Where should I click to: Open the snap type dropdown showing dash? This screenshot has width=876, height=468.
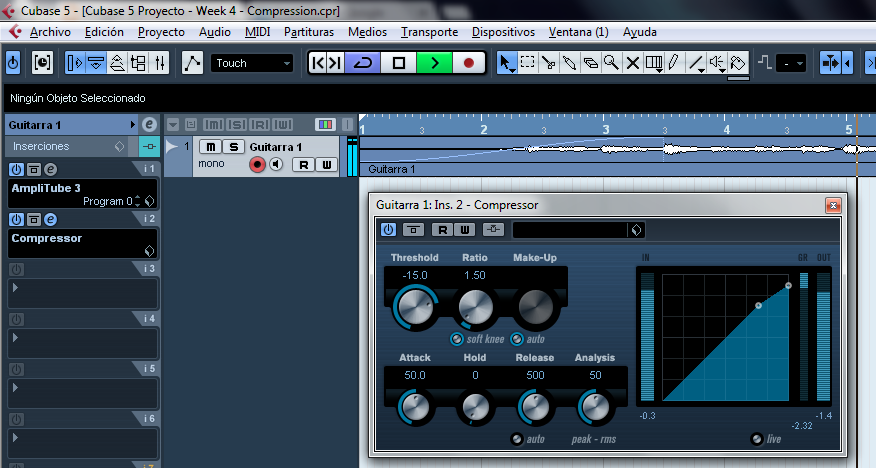pos(792,64)
